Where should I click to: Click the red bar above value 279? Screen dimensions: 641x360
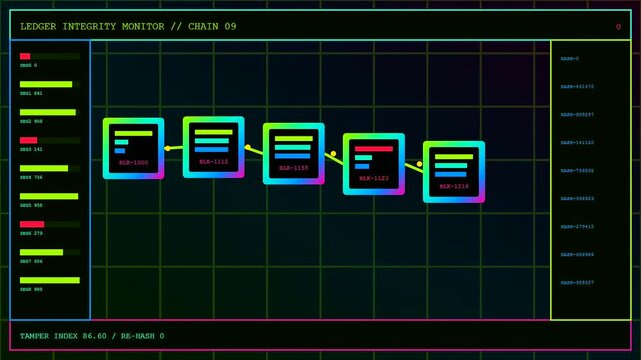(x=32, y=224)
